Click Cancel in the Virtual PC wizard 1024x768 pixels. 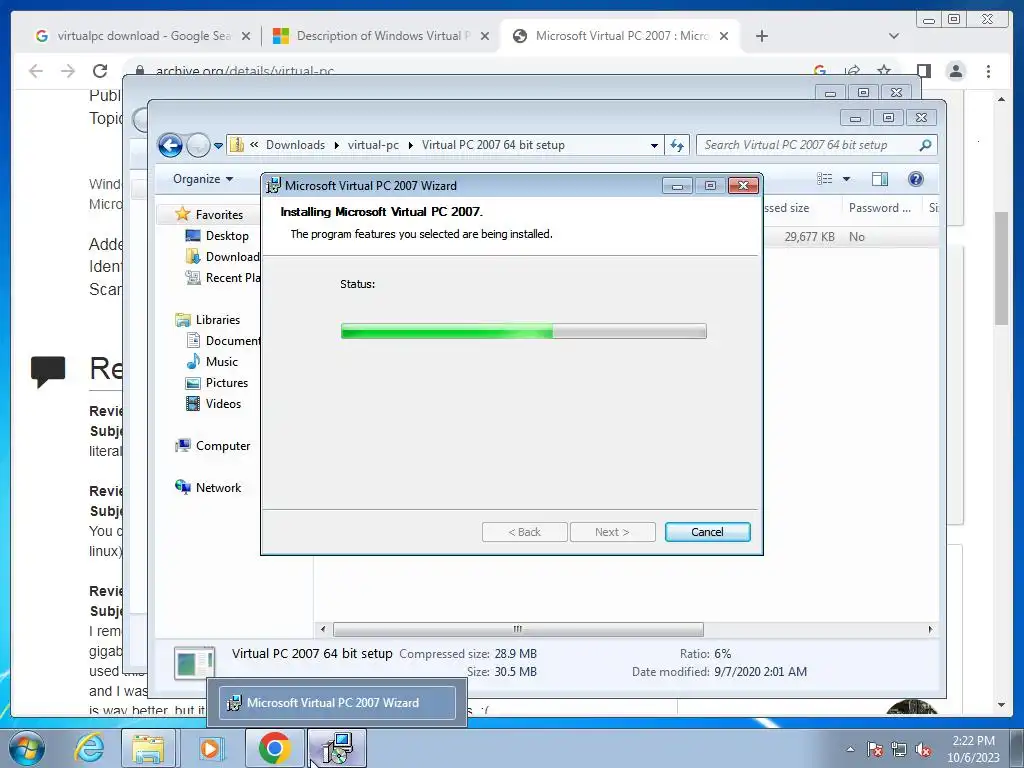point(707,532)
